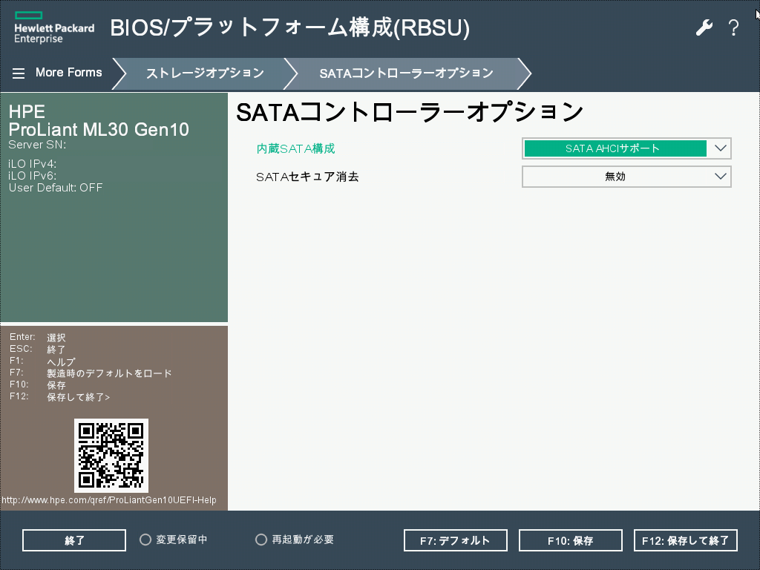
Task: Open the 内蔵SATA構成 dropdown showing SATA AHCIサポート
Action: 626,148
